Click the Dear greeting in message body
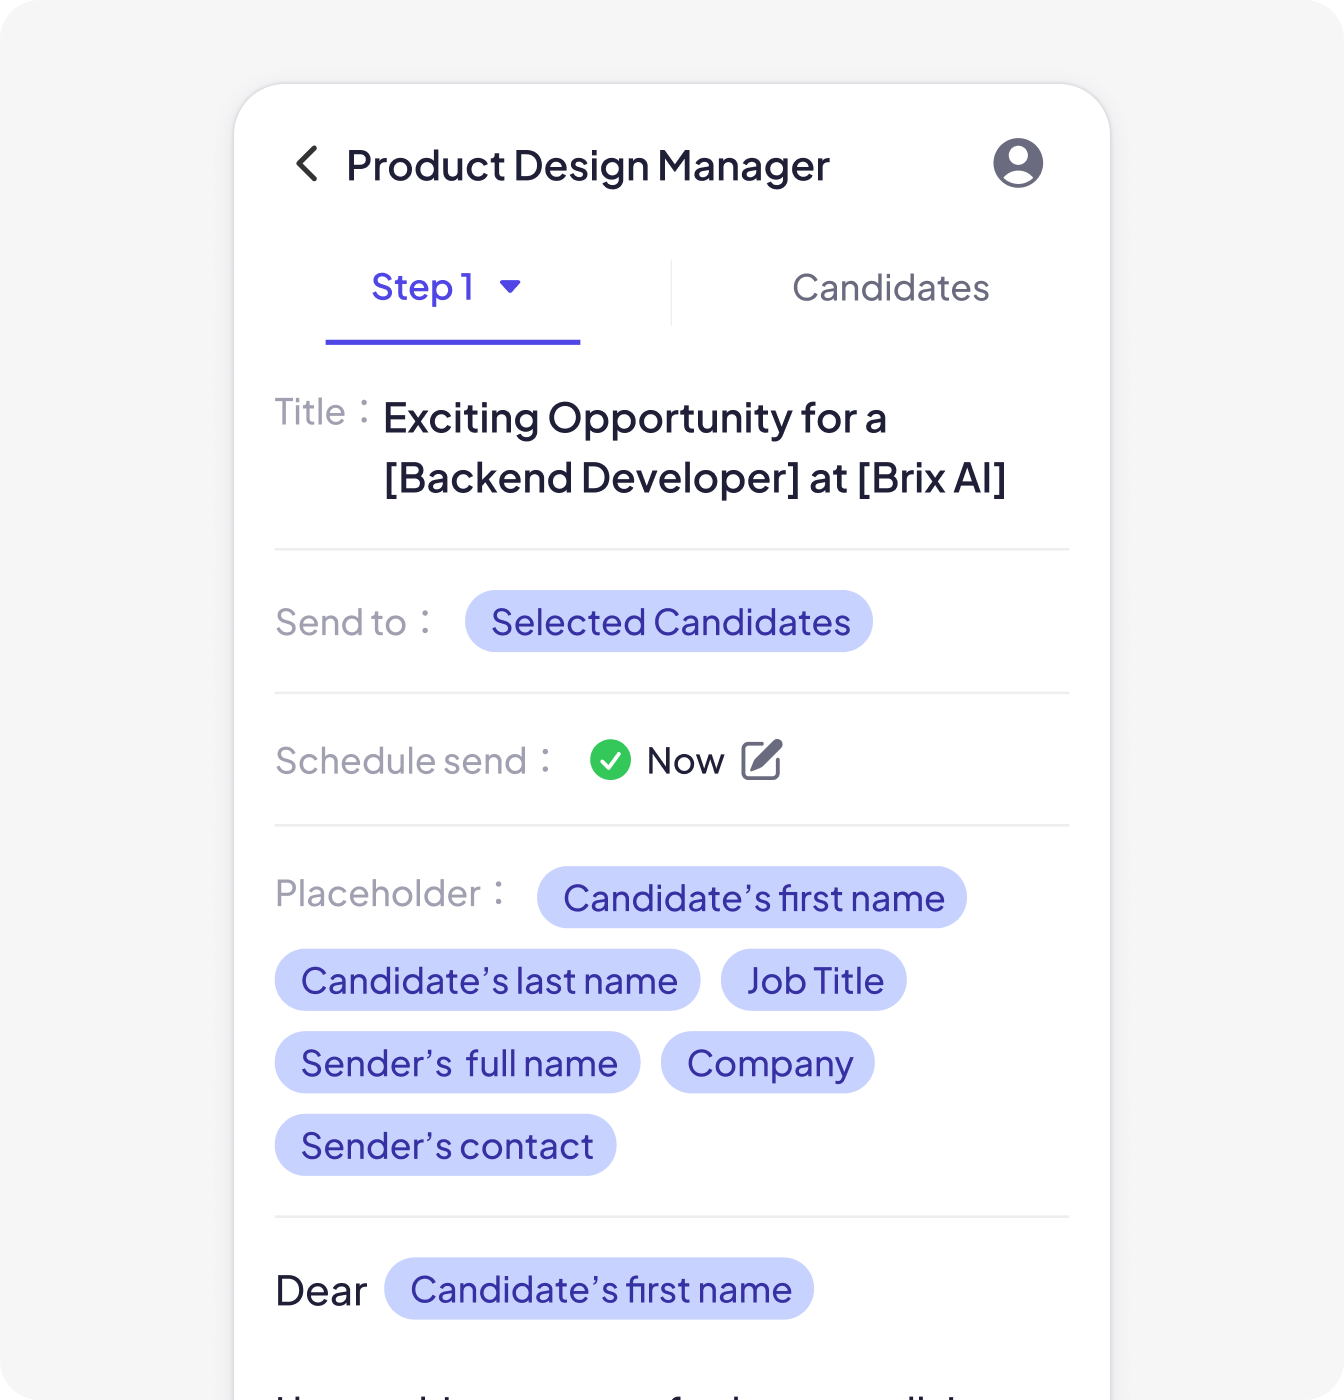The image size is (1344, 1400). click(321, 1291)
